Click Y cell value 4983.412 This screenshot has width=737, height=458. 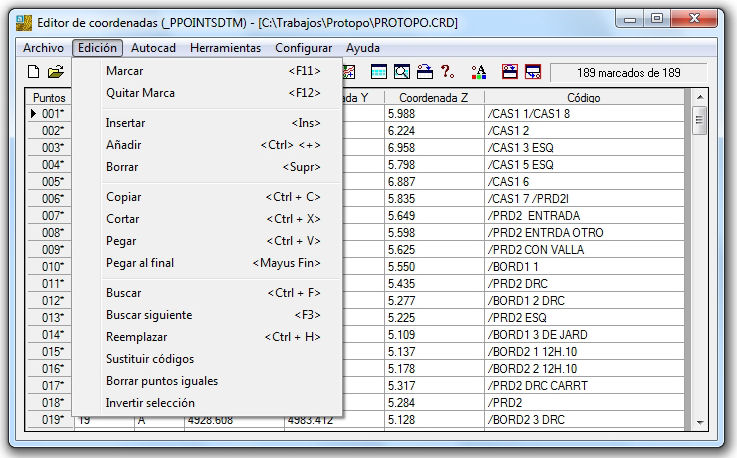tap(334, 422)
